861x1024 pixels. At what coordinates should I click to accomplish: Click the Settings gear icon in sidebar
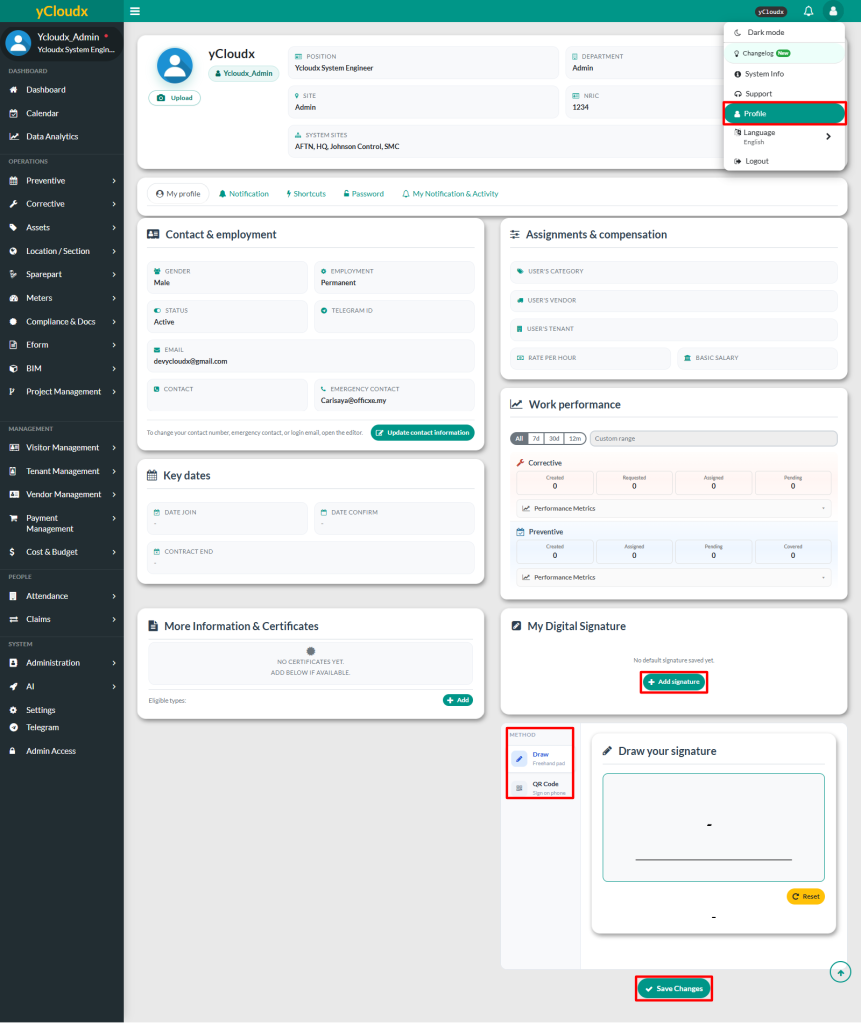(x=14, y=710)
